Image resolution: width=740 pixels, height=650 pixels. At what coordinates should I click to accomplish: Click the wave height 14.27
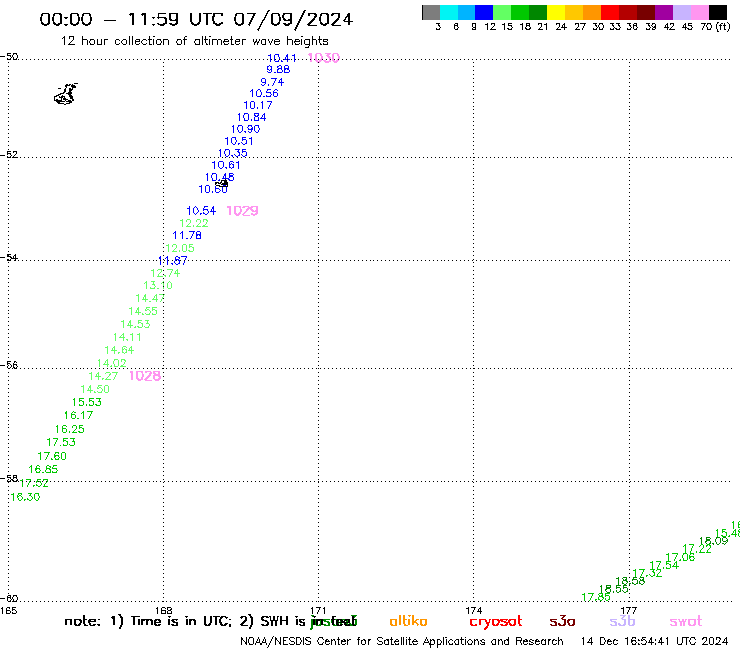pyautogui.click(x=103, y=376)
